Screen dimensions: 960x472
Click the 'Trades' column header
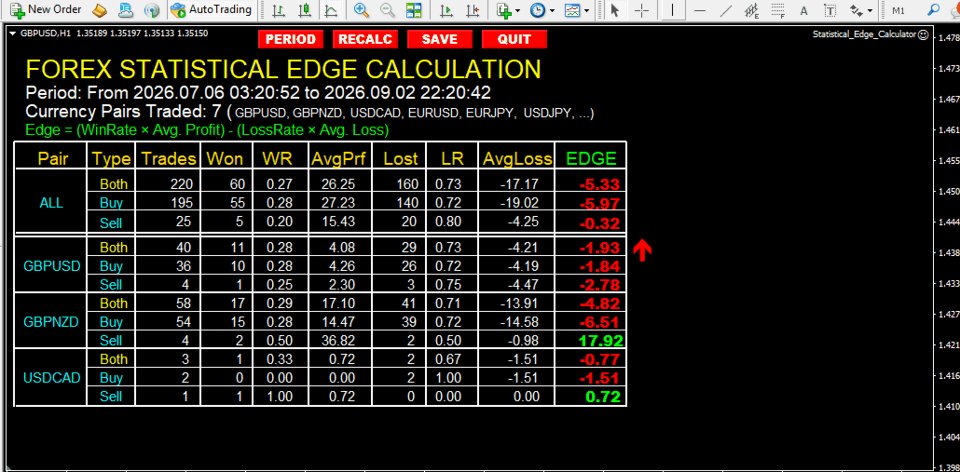(x=168, y=159)
